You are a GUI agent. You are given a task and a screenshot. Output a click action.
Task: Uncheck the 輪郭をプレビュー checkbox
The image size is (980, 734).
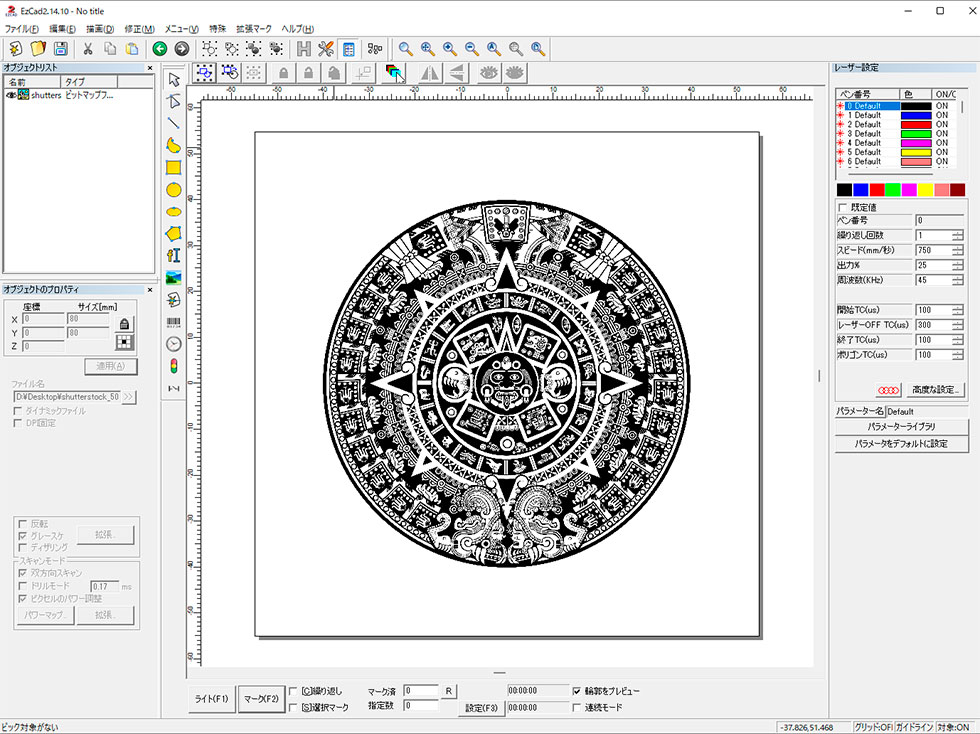577,691
